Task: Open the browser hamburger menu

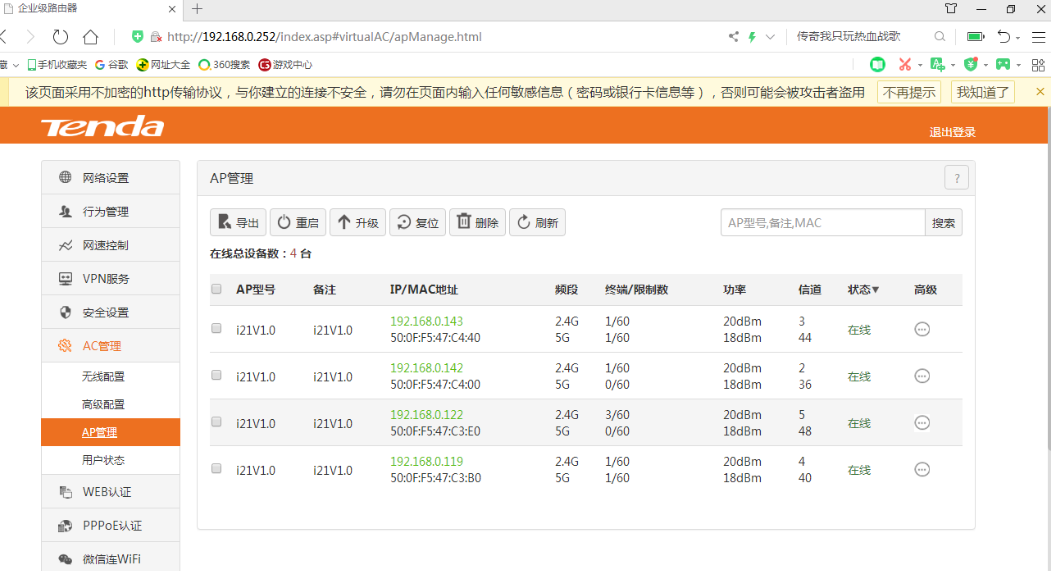Action: (1038, 37)
